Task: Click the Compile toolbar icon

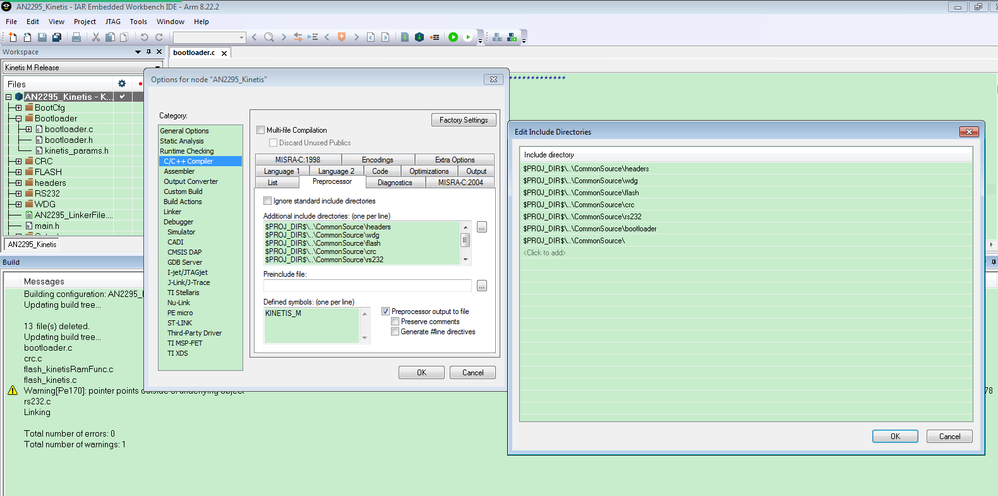Action: point(405,38)
